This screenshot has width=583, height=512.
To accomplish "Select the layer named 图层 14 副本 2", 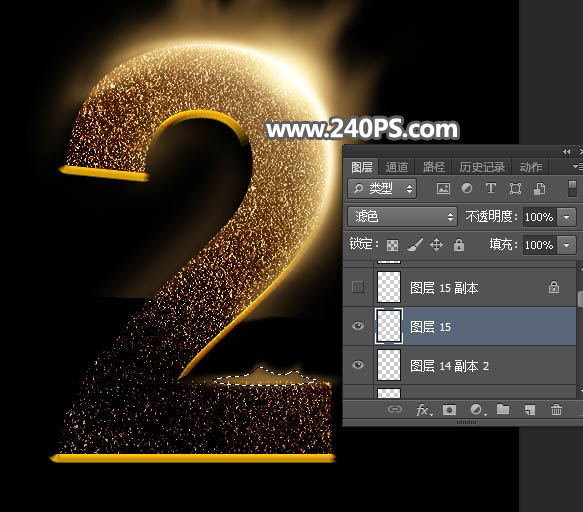I will (450, 366).
